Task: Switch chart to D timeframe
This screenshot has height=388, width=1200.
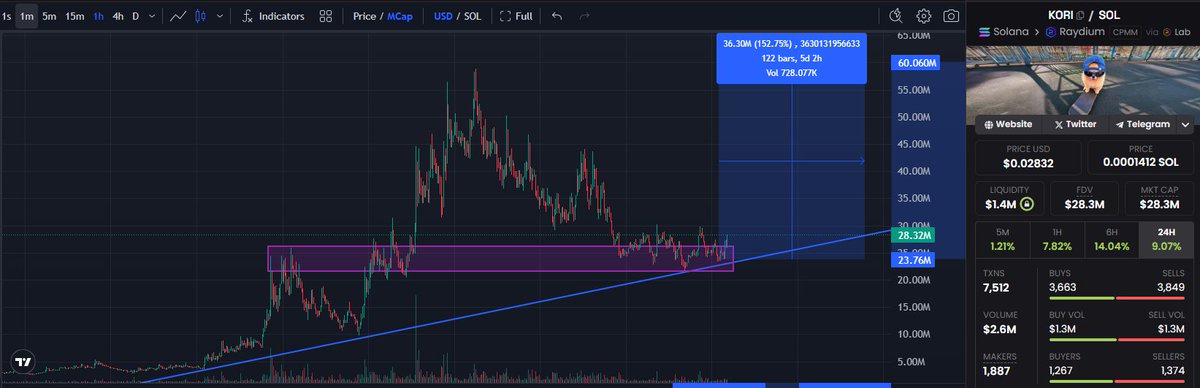Action: click(x=136, y=16)
